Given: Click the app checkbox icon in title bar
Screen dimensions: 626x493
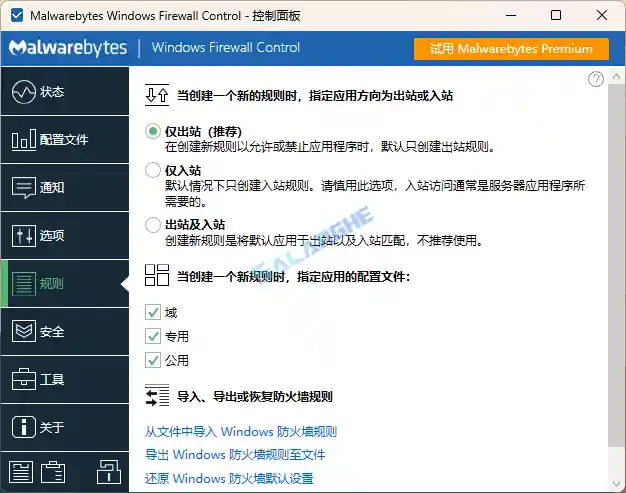Looking at the screenshot, I should [17, 16].
